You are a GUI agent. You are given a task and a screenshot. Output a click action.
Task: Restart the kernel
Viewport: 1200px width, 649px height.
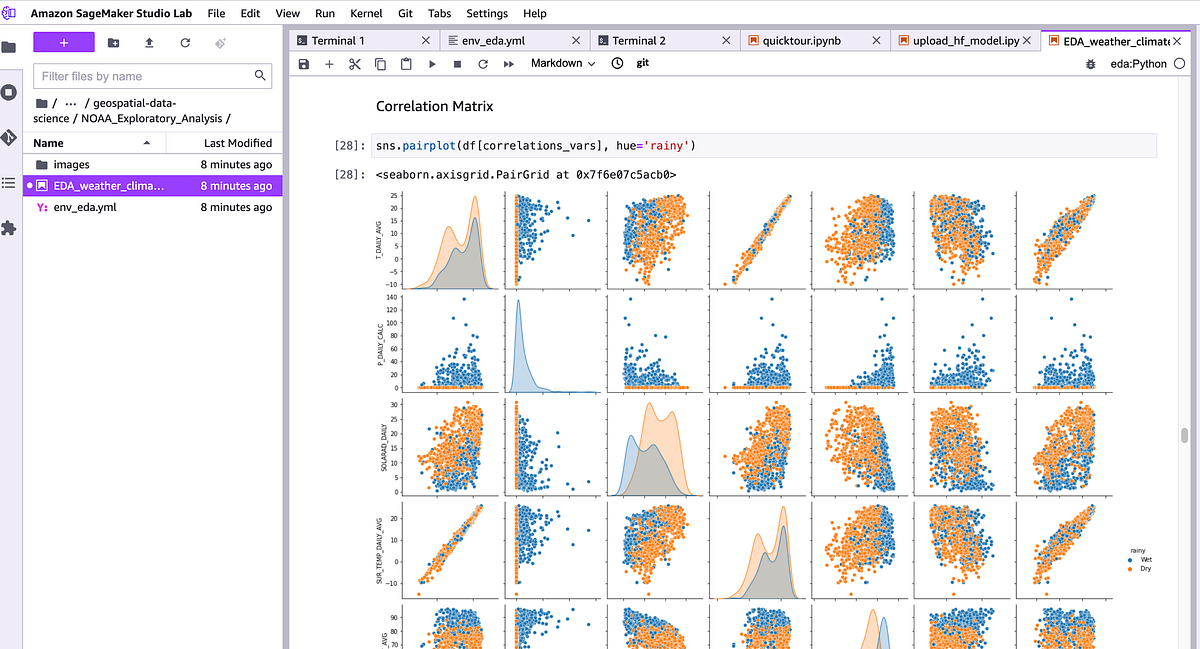(482, 63)
